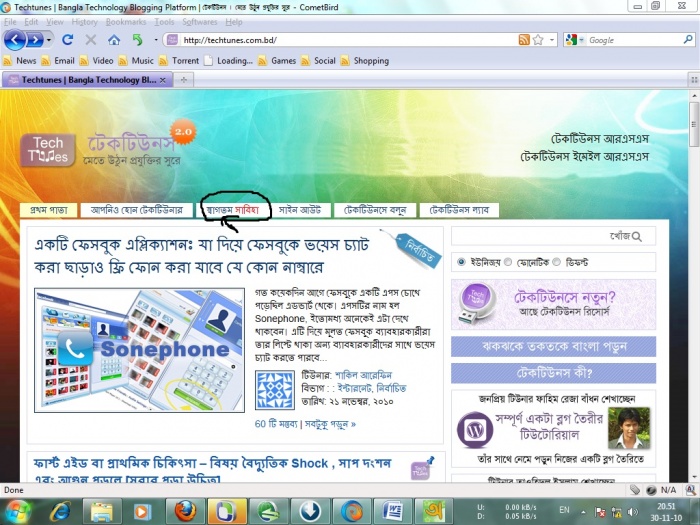Click the শাকিল আরেফিন author link

[x=363, y=375]
